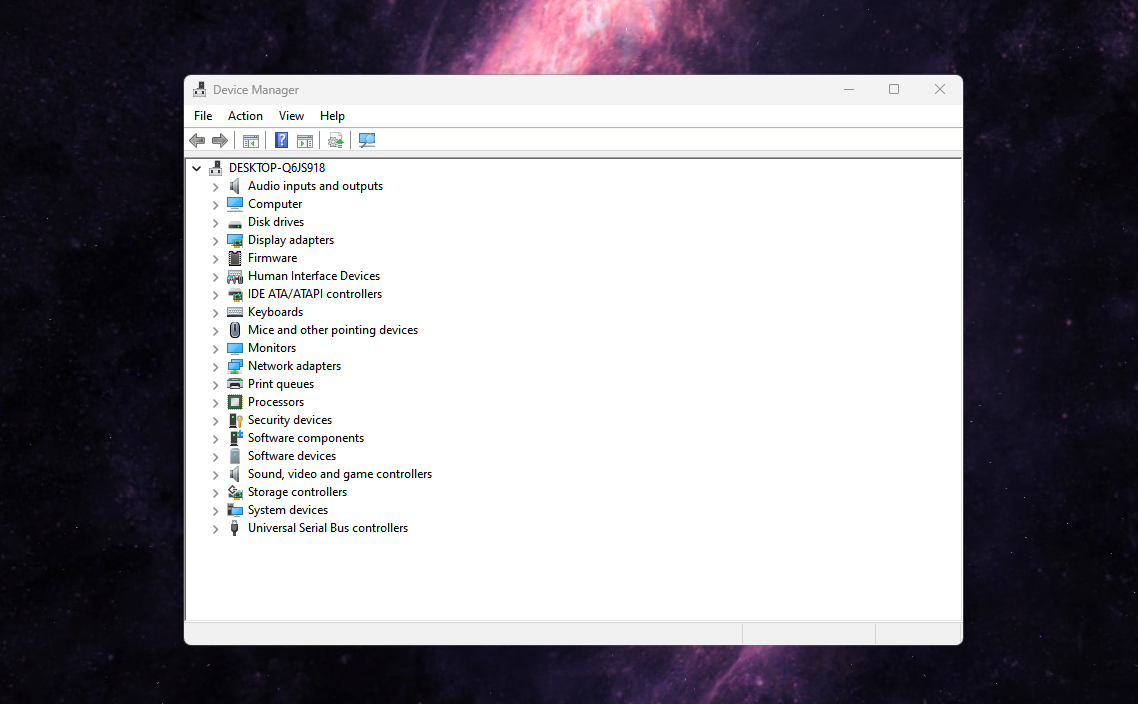Open the View menu
1138x704 pixels.
[291, 115]
